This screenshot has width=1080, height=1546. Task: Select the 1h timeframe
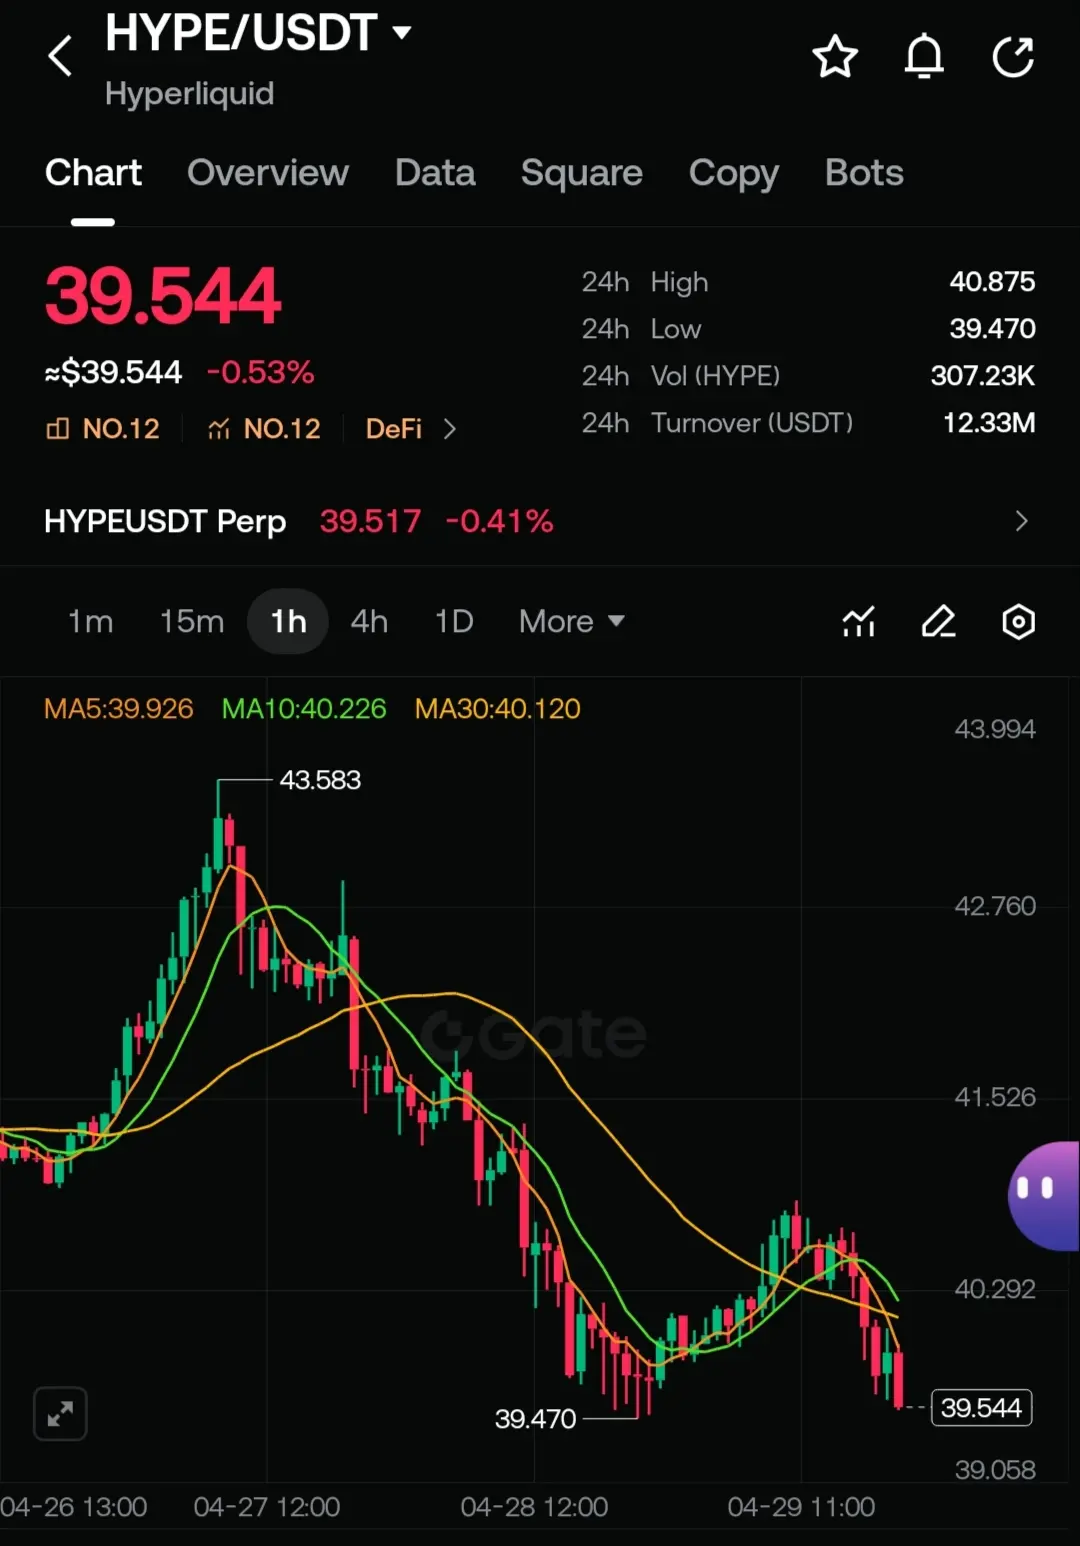click(x=288, y=622)
